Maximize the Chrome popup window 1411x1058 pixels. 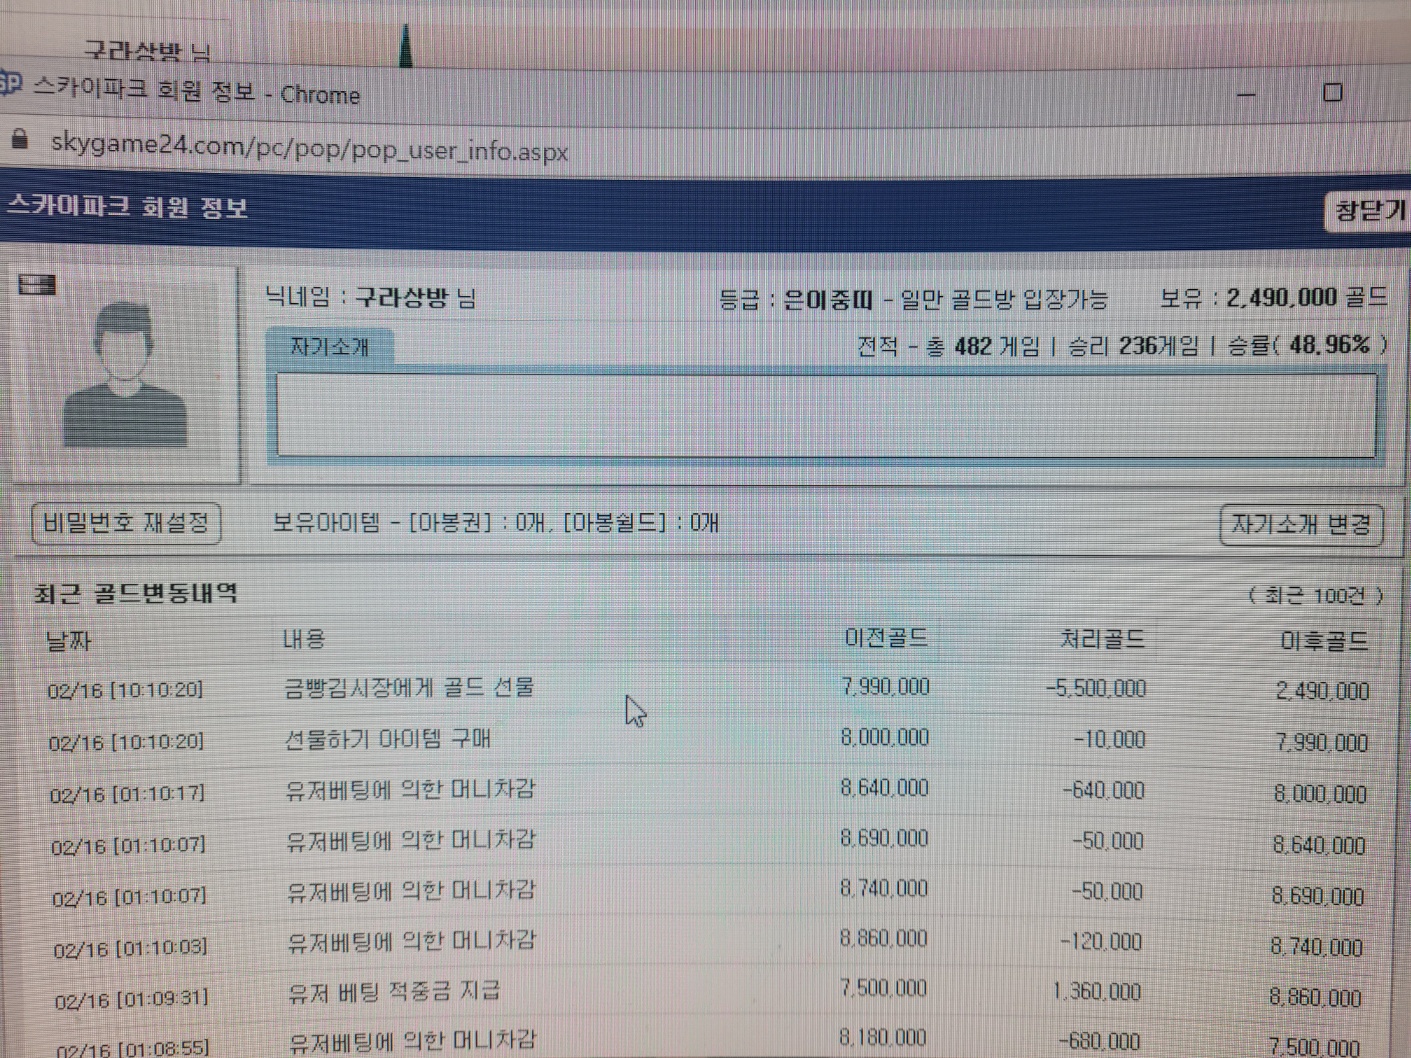click(x=1332, y=92)
